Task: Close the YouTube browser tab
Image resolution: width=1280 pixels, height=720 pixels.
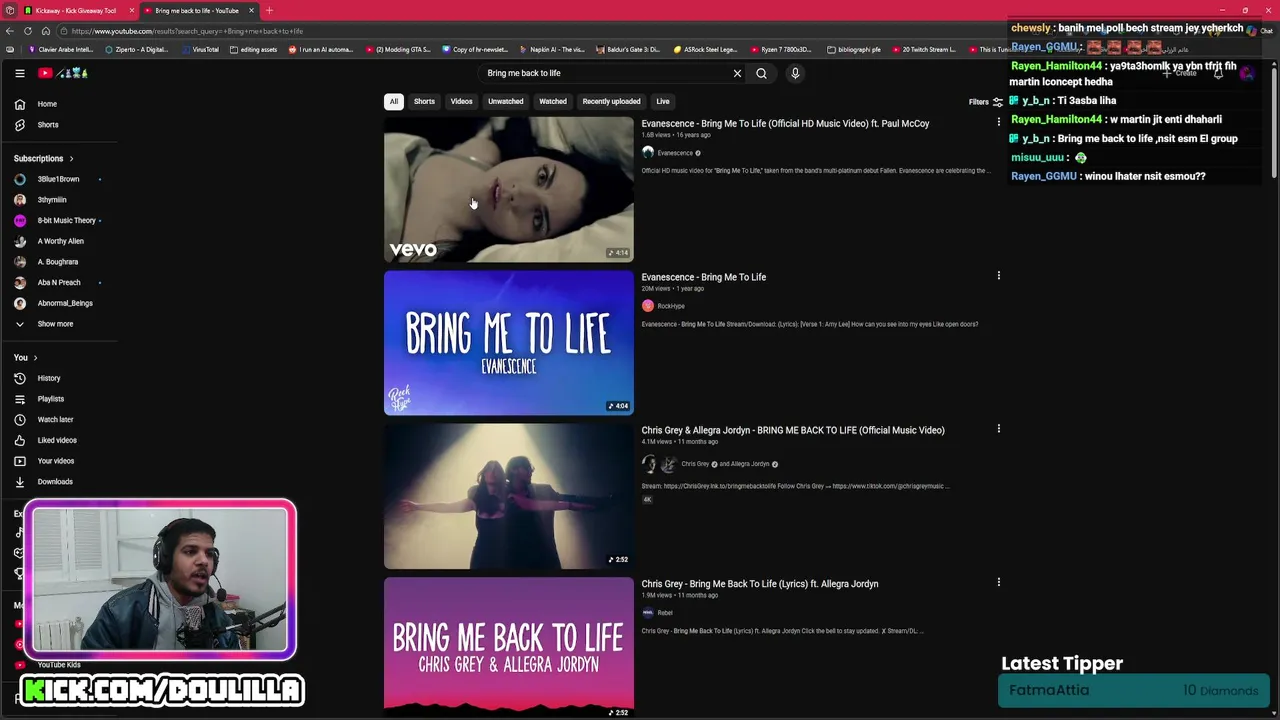Action: [252, 10]
